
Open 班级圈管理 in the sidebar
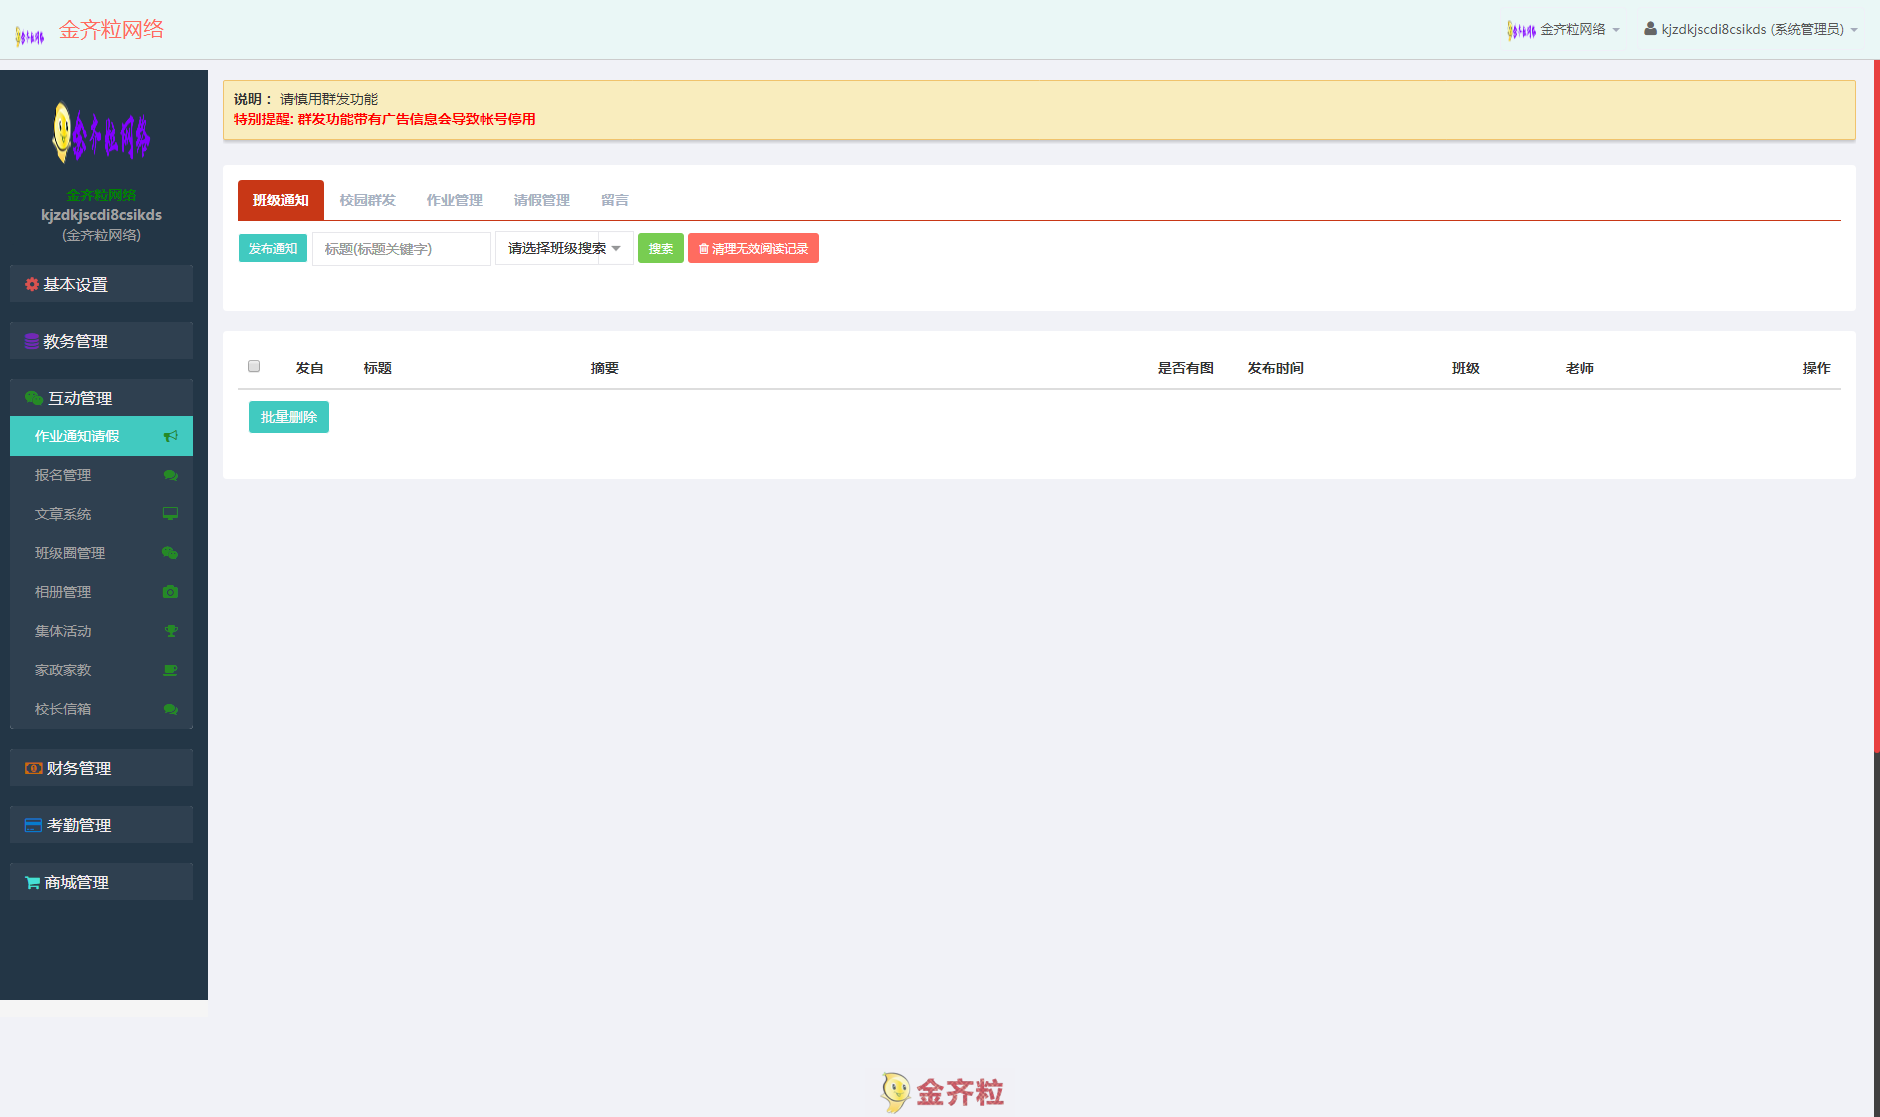pyautogui.click(x=101, y=553)
